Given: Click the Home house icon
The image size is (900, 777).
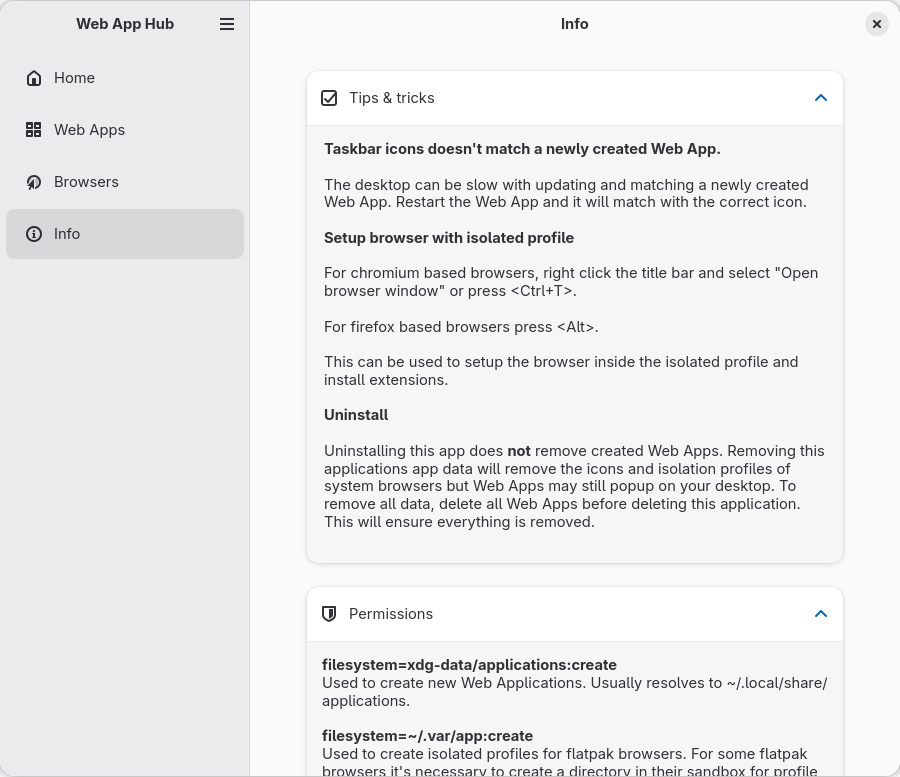Looking at the screenshot, I should [34, 78].
